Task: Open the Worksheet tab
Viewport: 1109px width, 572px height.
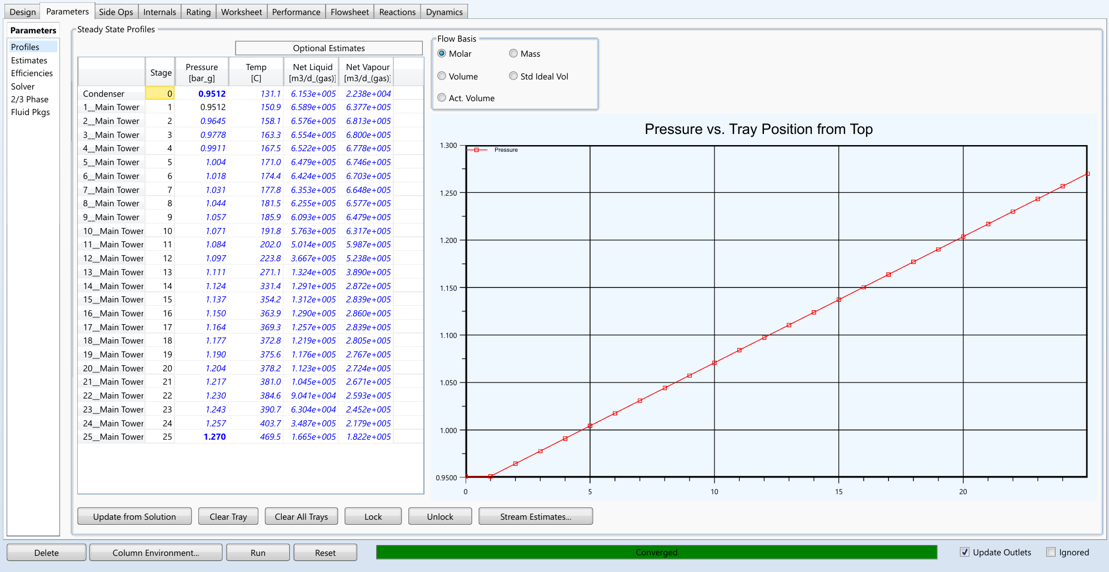Action: click(241, 12)
